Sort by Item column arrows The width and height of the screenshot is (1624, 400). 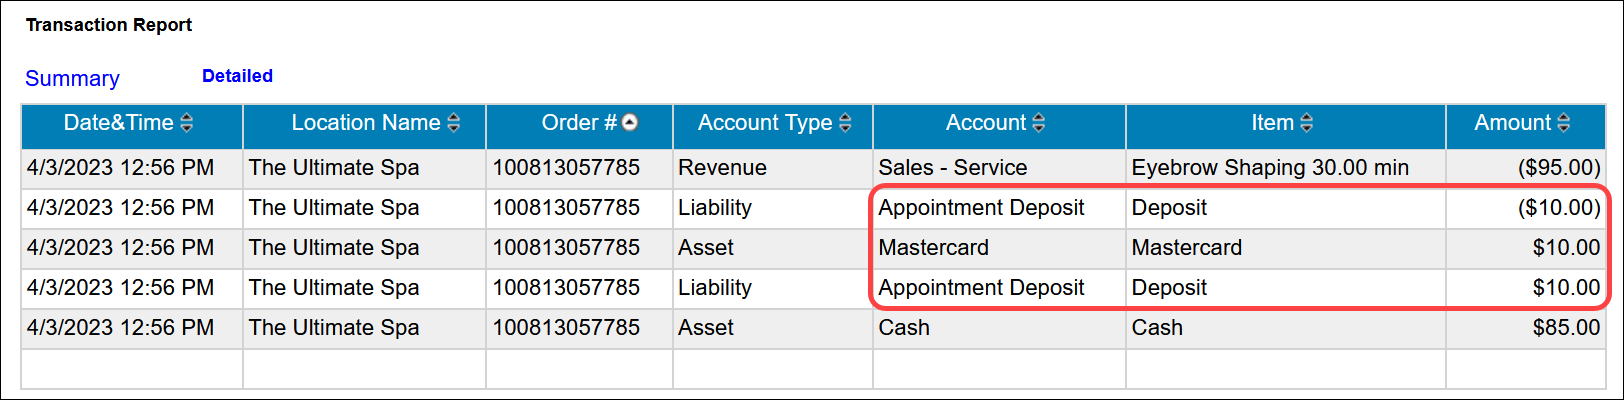(x=1307, y=123)
